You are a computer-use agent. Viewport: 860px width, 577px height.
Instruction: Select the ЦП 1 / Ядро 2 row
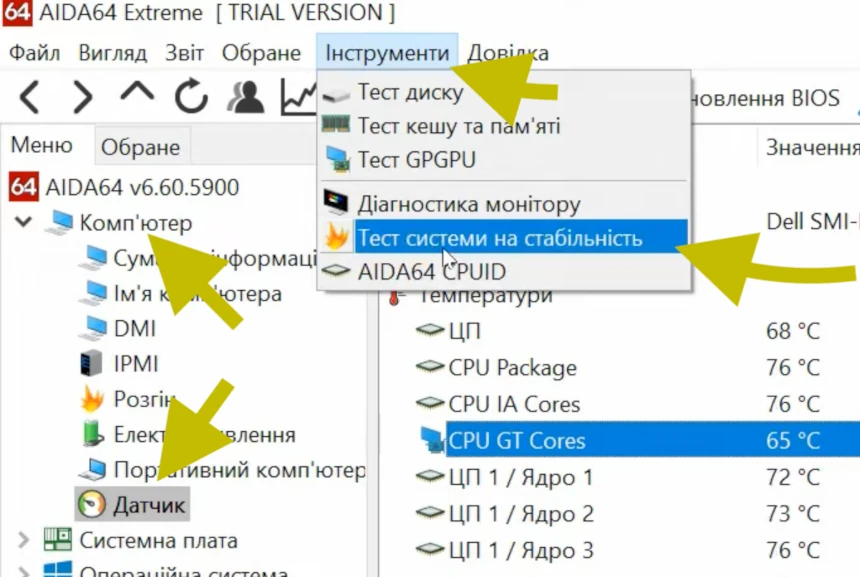tap(620, 514)
